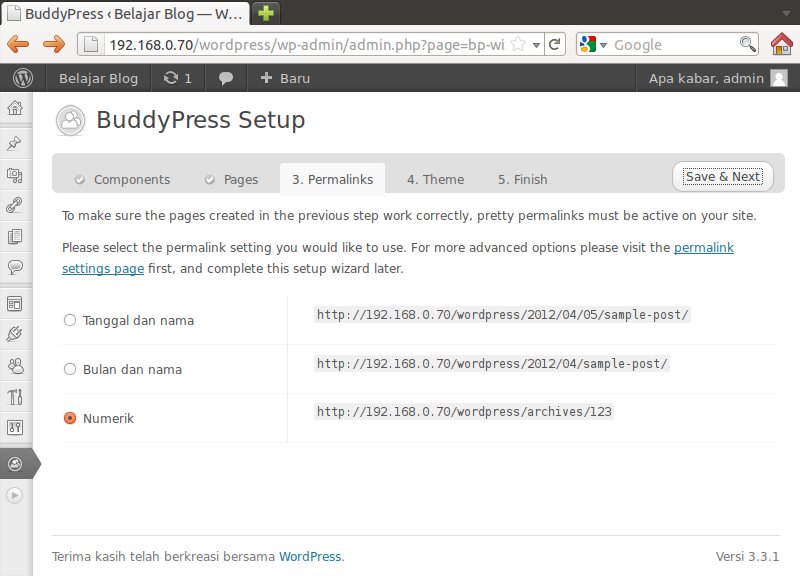
Task: Open the Users icon in the sidebar
Action: pyautogui.click(x=15, y=366)
